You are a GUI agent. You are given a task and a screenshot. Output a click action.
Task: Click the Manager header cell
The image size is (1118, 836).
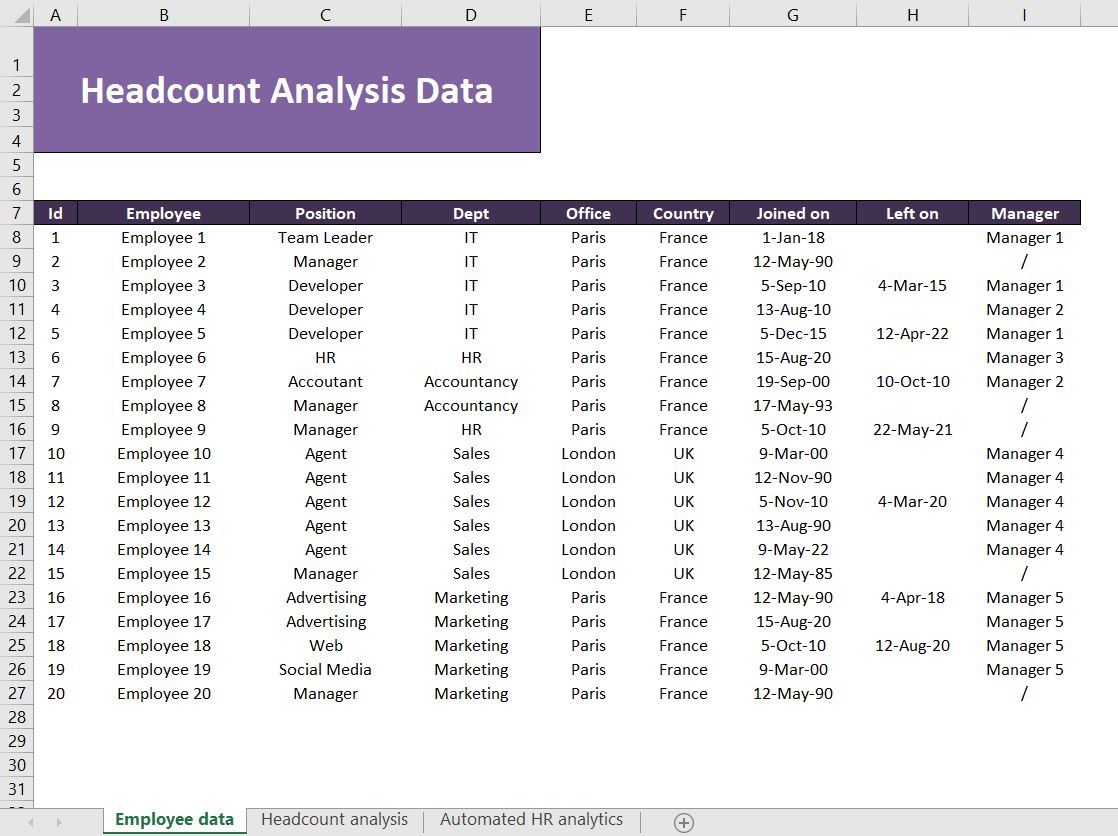(x=1025, y=213)
